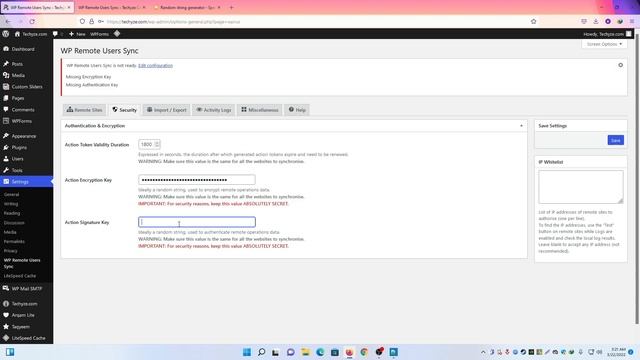Image resolution: width=640 pixels, height=360 pixels.
Task: Open Discussion settings submenu item
Action: point(14,223)
